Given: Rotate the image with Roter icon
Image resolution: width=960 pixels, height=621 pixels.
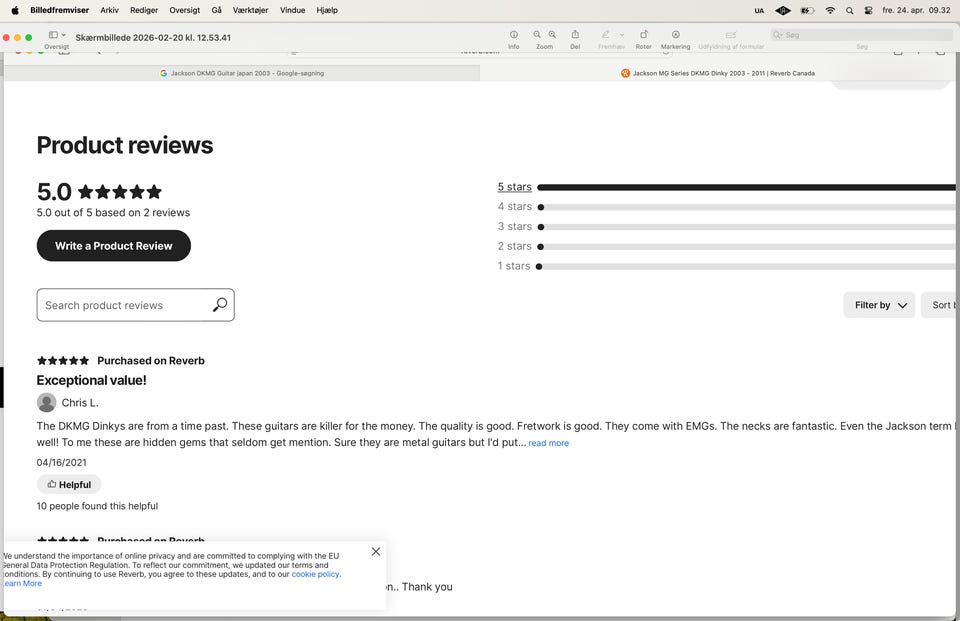Looking at the screenshot, I should point(643,35).
